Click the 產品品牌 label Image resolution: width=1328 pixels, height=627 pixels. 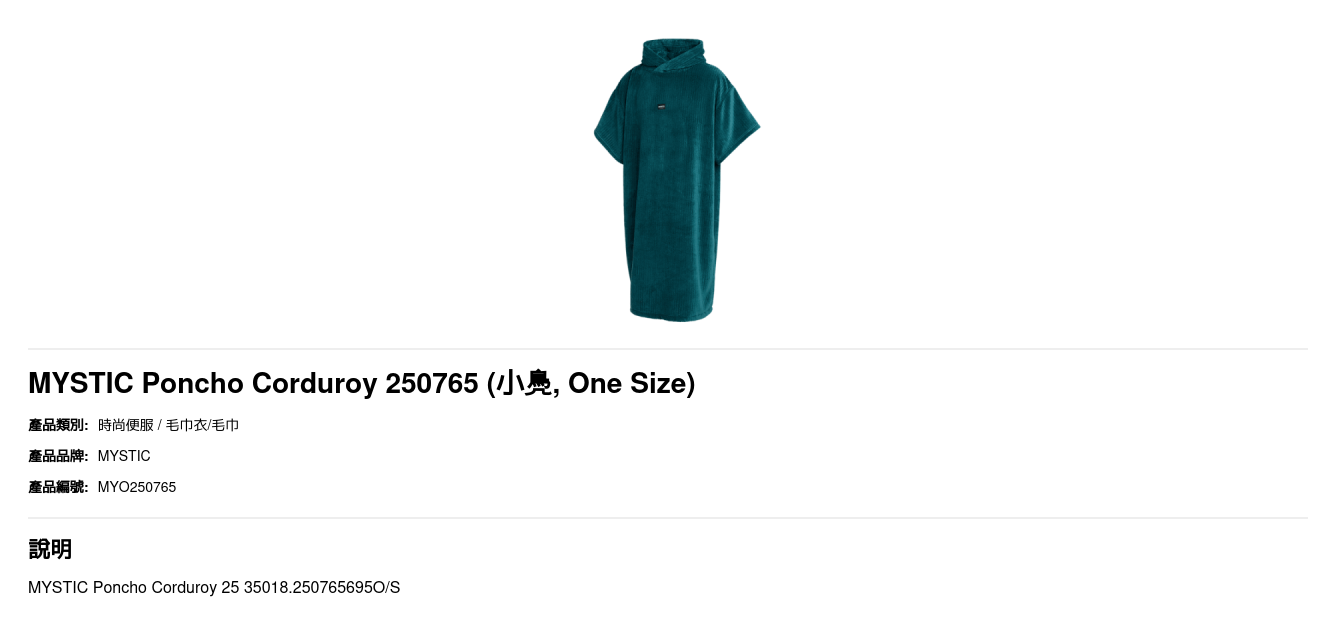pos(58,456)
